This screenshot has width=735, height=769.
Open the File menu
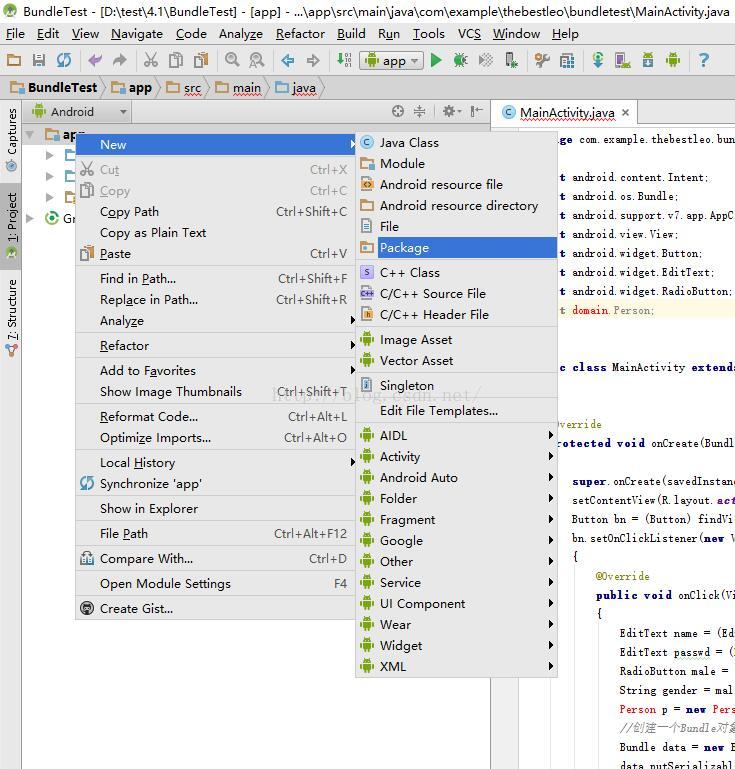[15, 34]
